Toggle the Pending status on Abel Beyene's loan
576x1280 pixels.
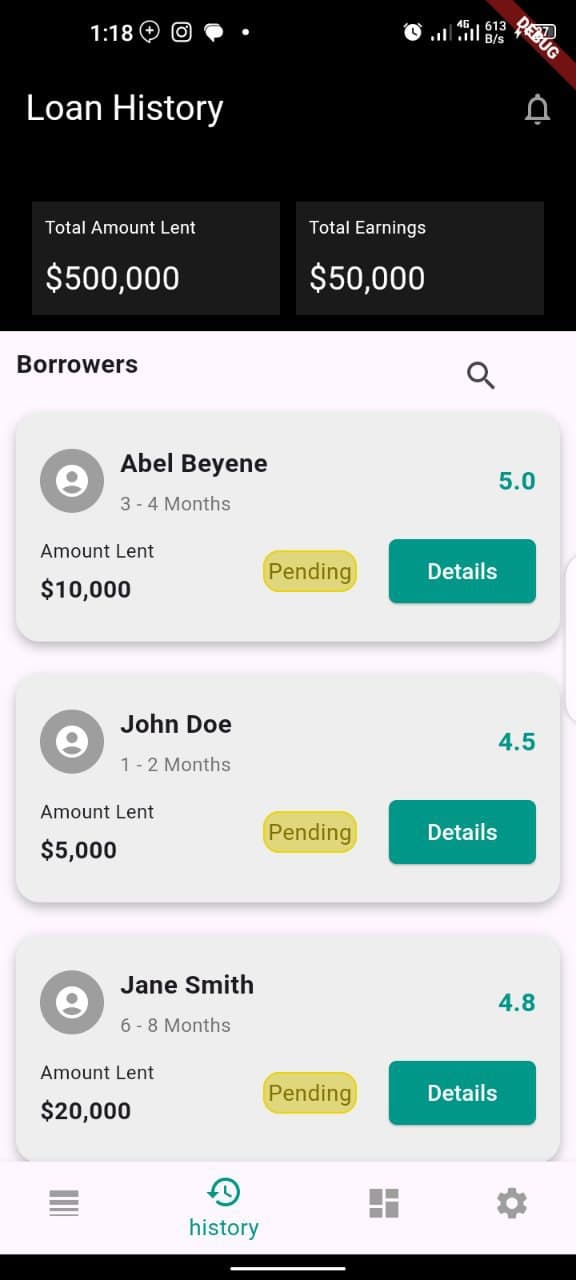pyautogui.click(x=309, y=571)
